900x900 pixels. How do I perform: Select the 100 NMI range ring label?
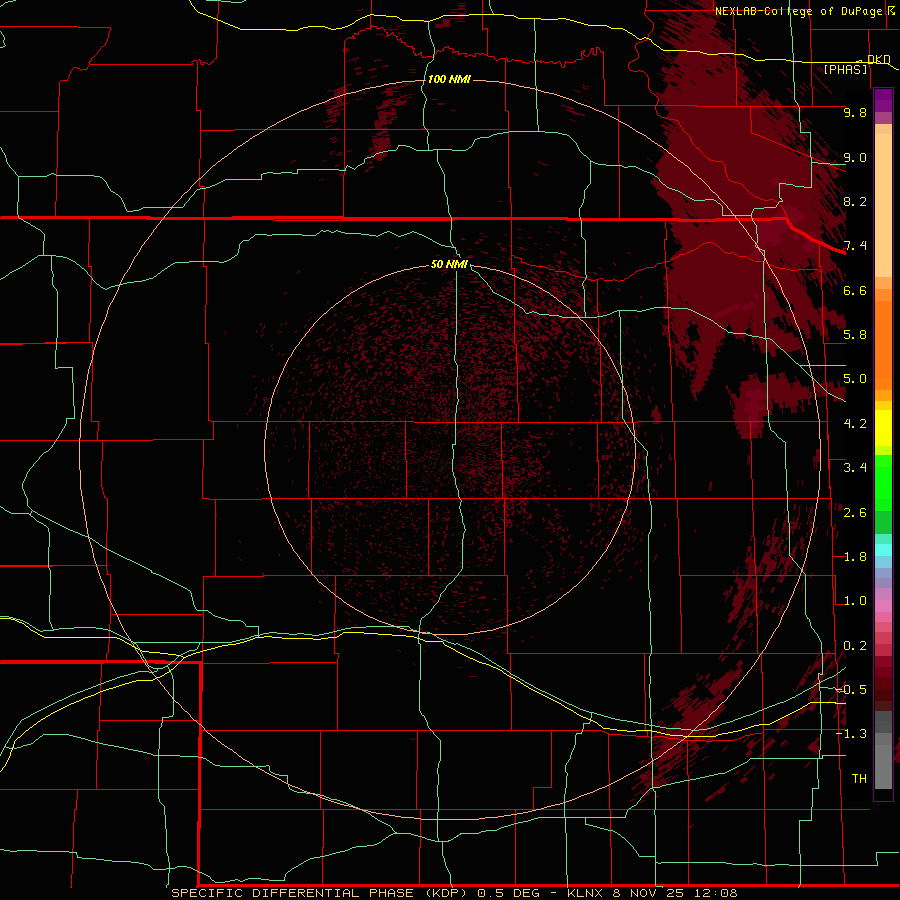pos(449,79)
